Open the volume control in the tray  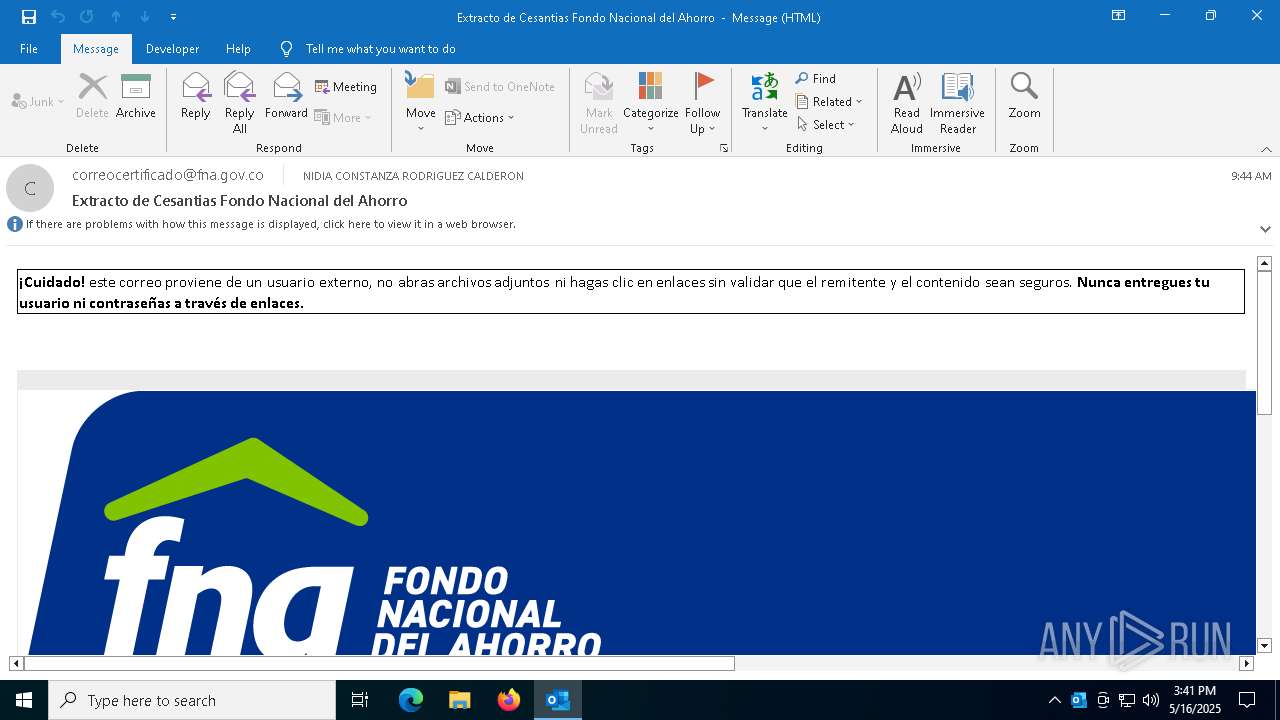(x=1151, y=700)
